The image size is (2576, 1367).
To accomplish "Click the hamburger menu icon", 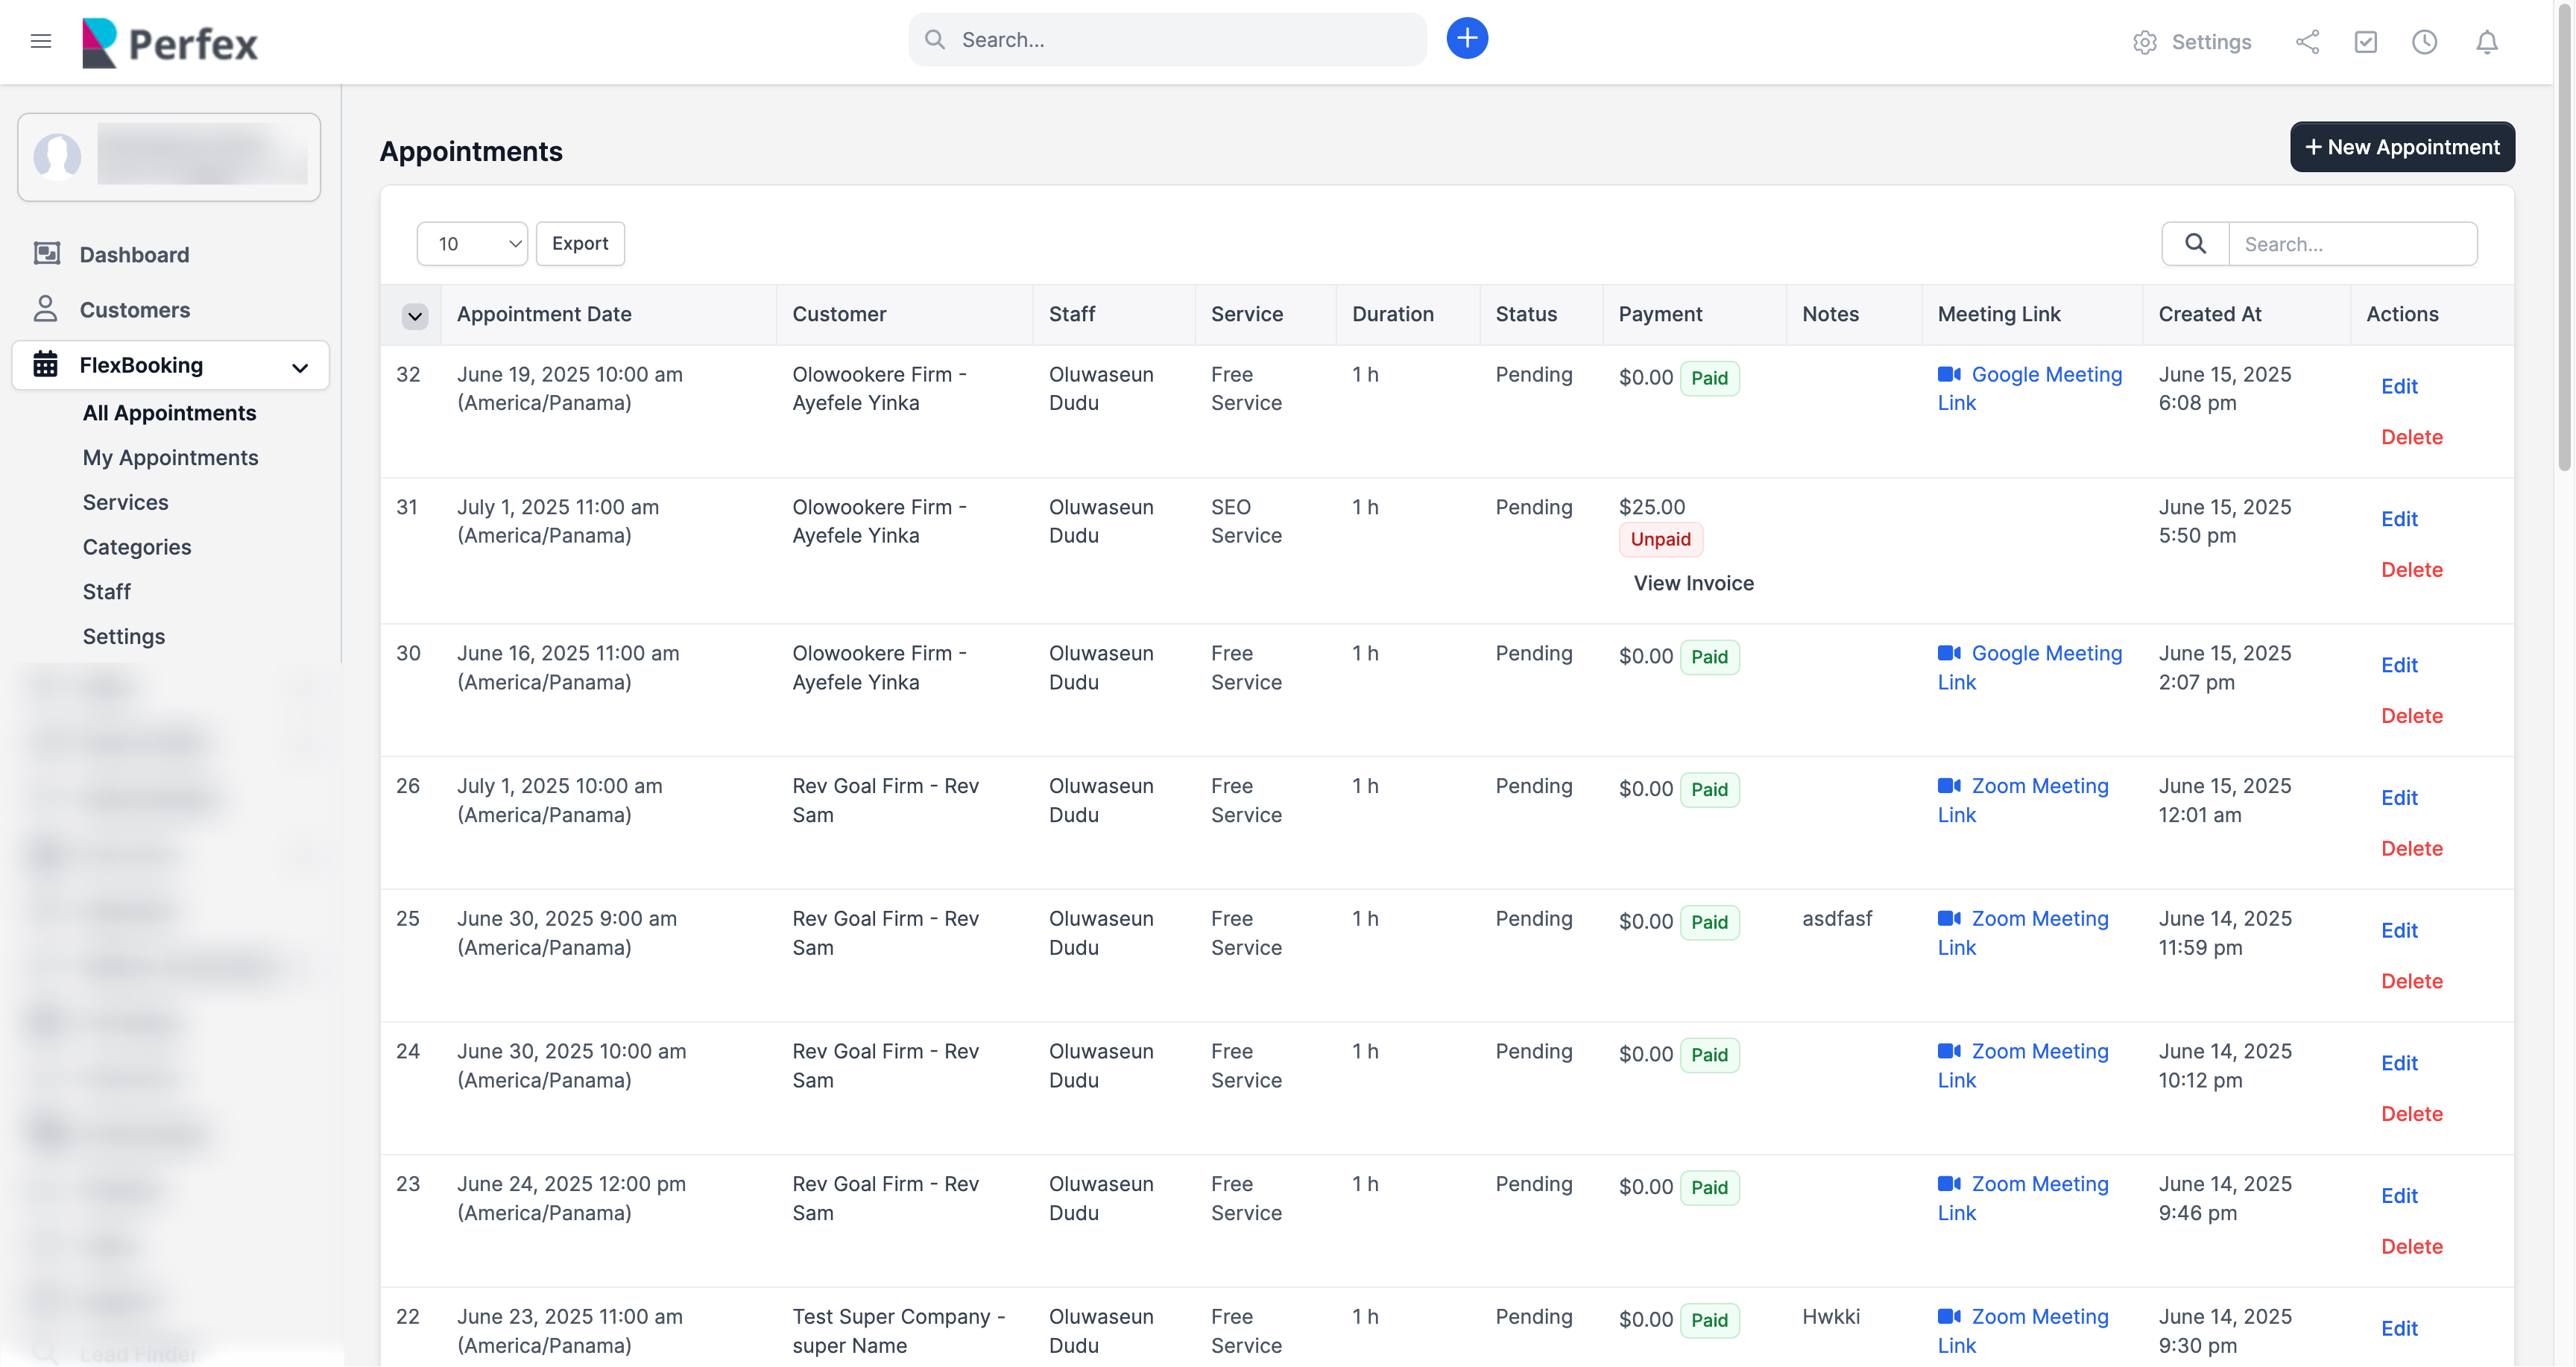I will (x=41, y=41).
